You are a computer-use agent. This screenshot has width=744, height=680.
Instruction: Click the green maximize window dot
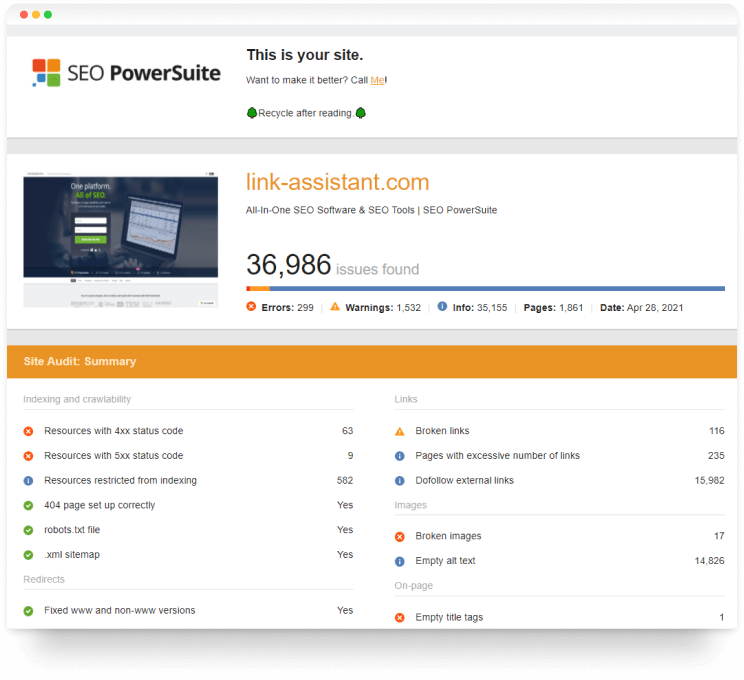click(x=48, y=15)
